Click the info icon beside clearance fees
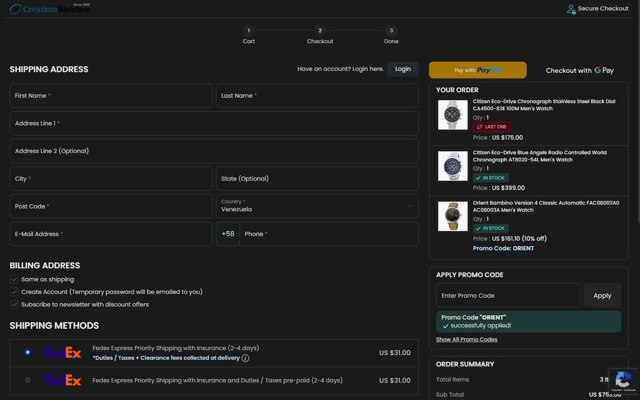This screenshot has width=640, height=400. tap(245, 358)
